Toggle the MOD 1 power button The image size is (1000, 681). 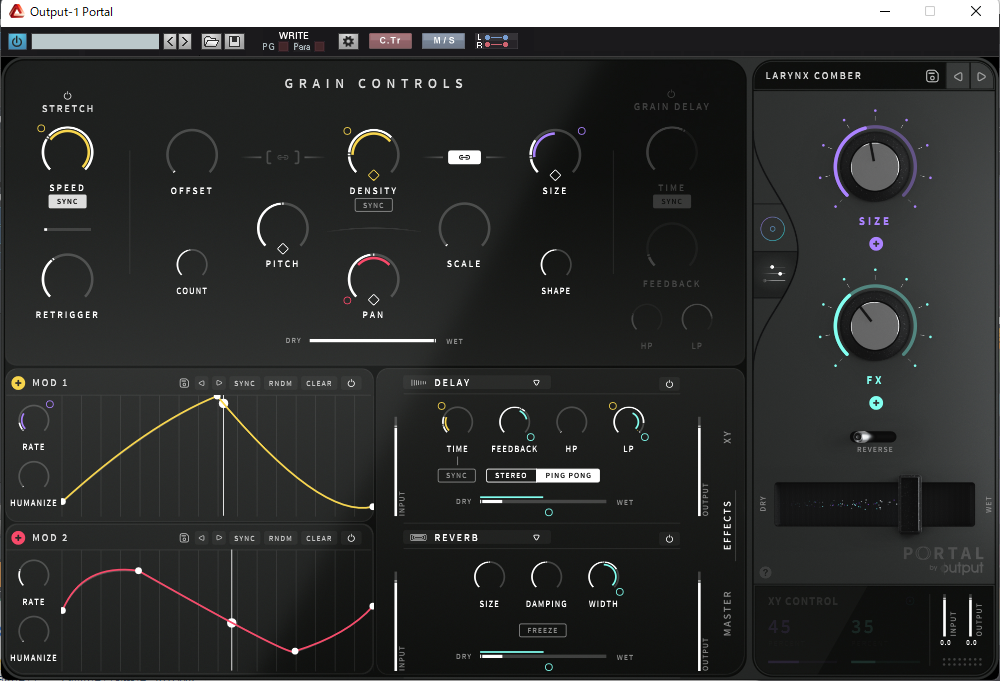click(x=351, y=383)
